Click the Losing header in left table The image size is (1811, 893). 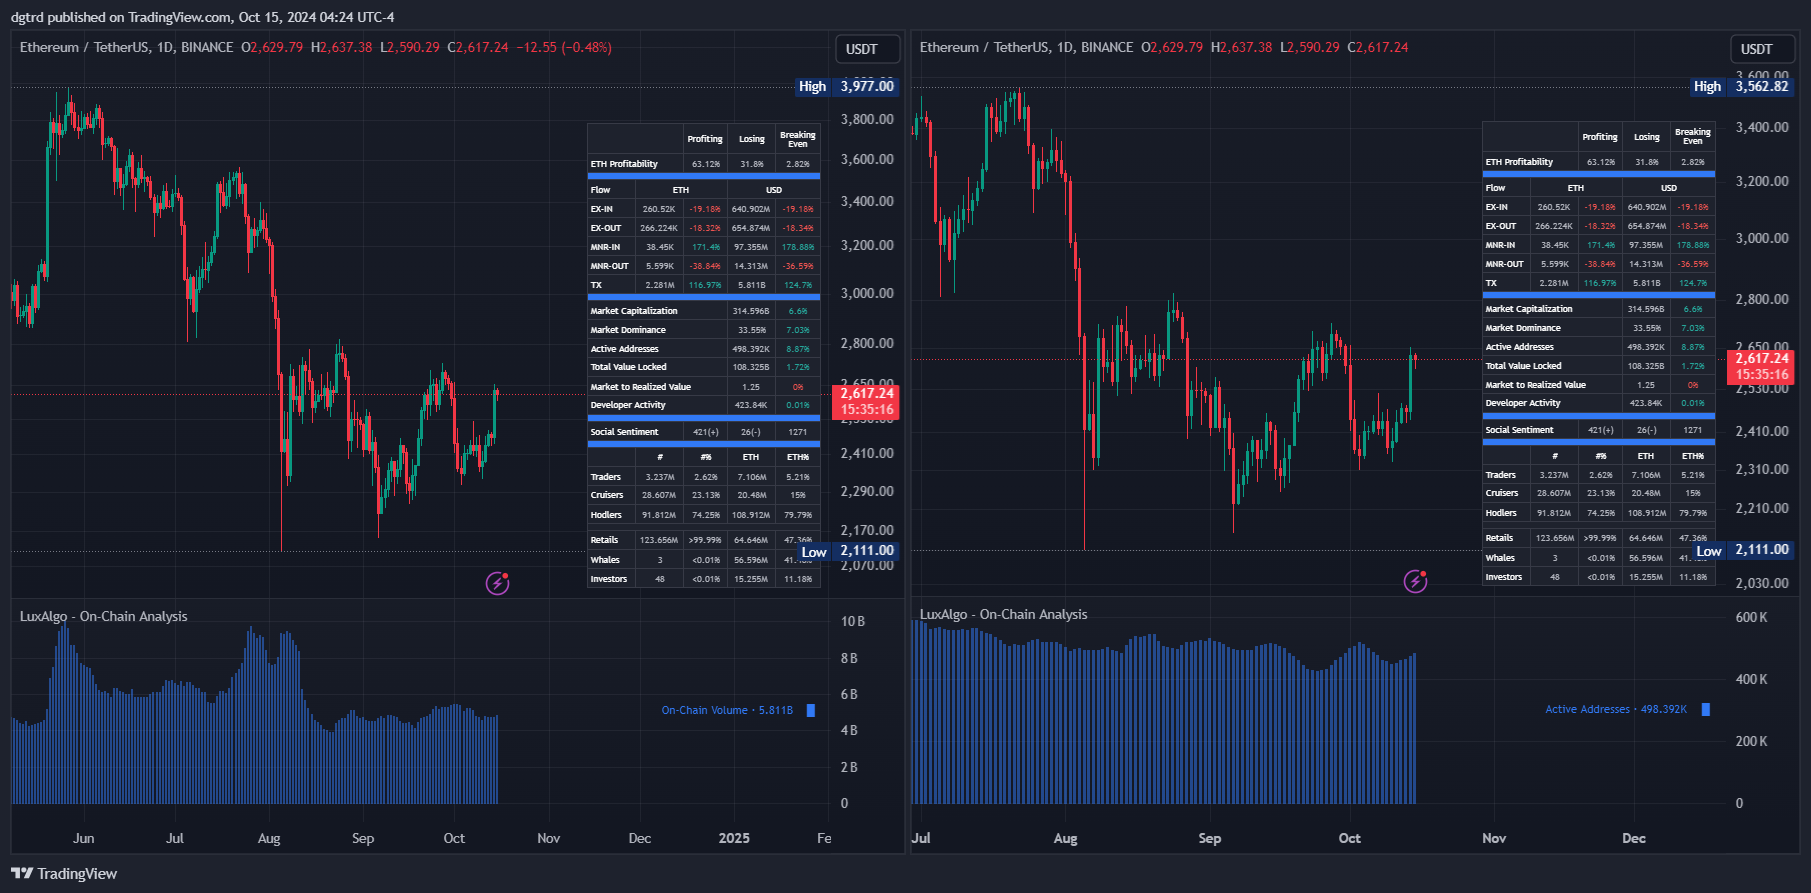point(752,139)
